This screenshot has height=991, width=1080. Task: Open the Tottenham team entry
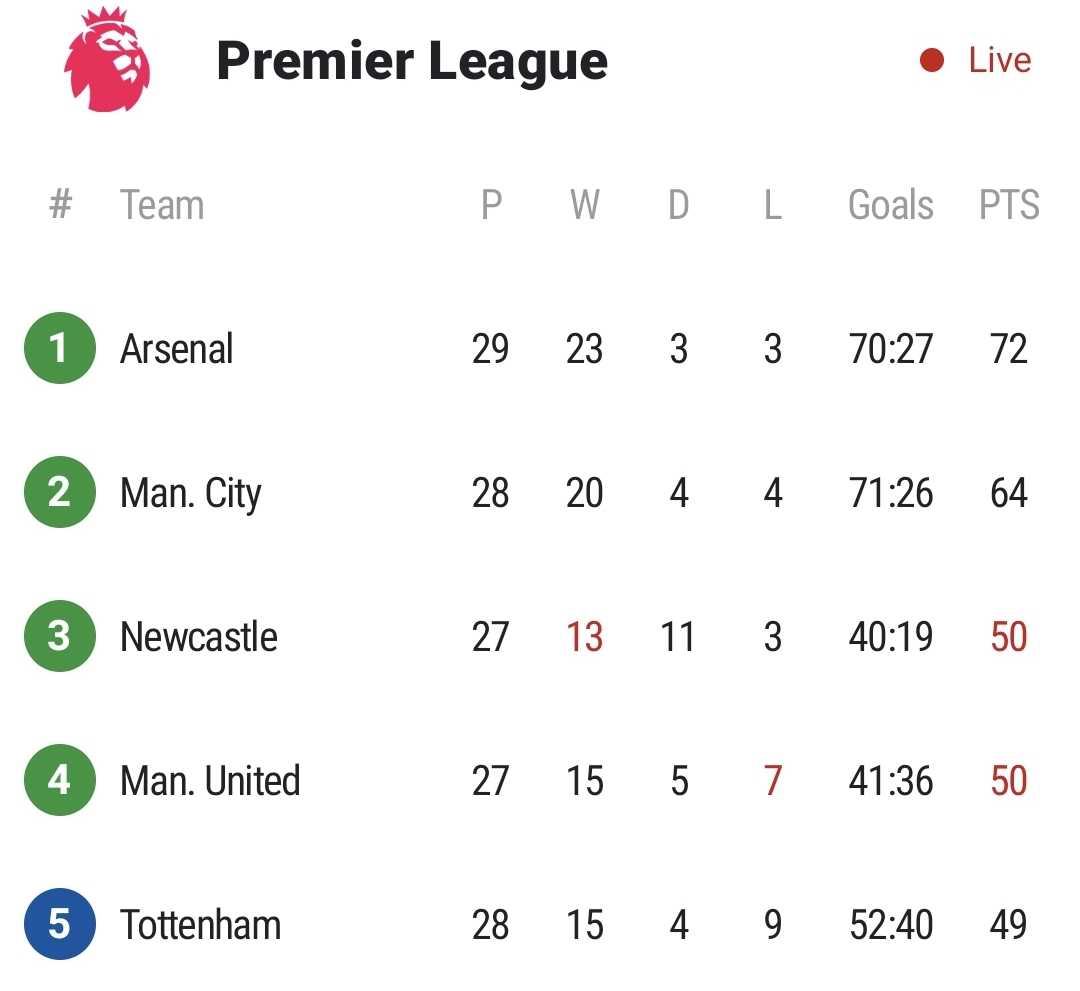coord(200,924)
